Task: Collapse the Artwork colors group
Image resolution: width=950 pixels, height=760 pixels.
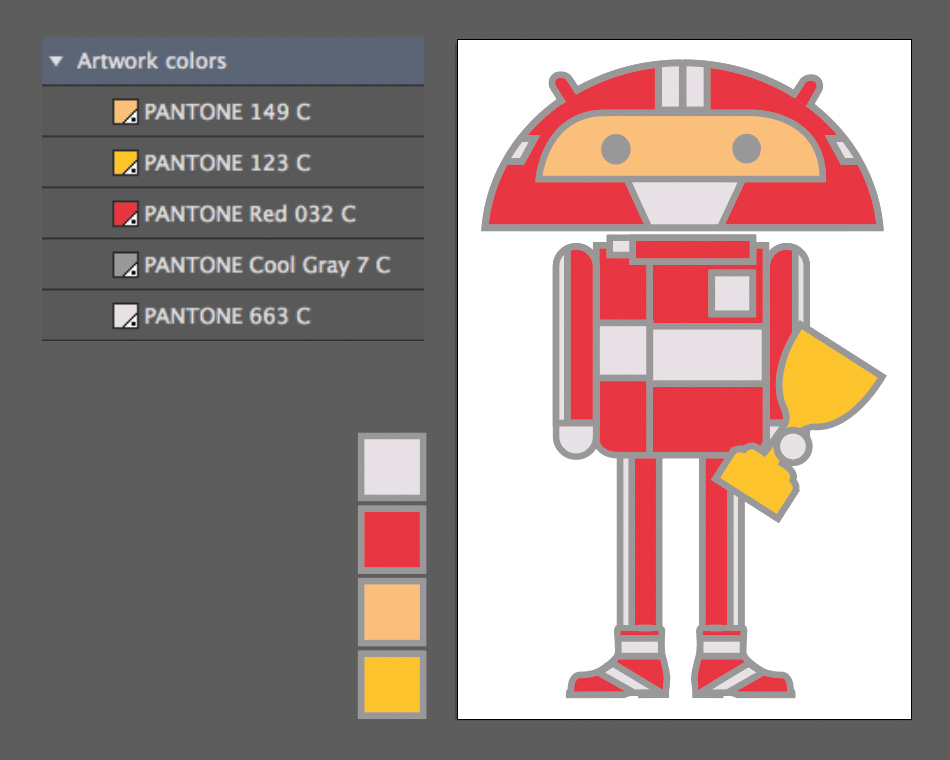Action: [x=57, y=61]
